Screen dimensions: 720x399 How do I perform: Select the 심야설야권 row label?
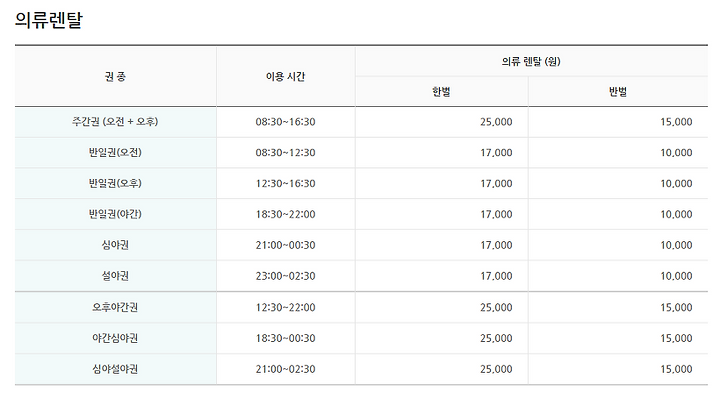coord(115,369)
